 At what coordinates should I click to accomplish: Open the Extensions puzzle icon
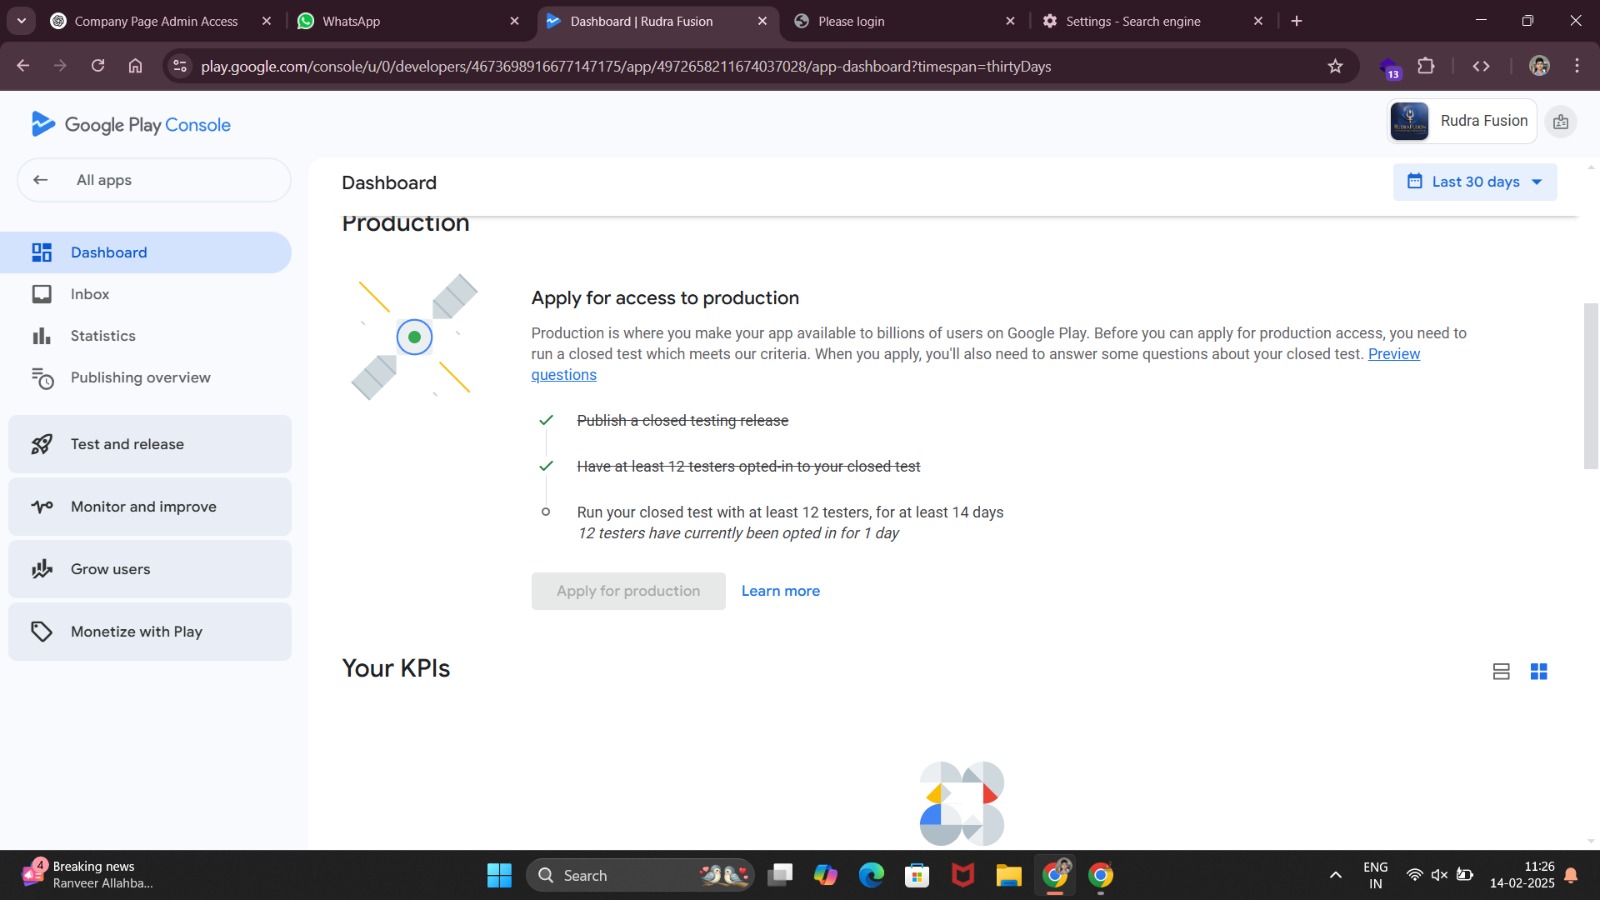click(1427, 66)
